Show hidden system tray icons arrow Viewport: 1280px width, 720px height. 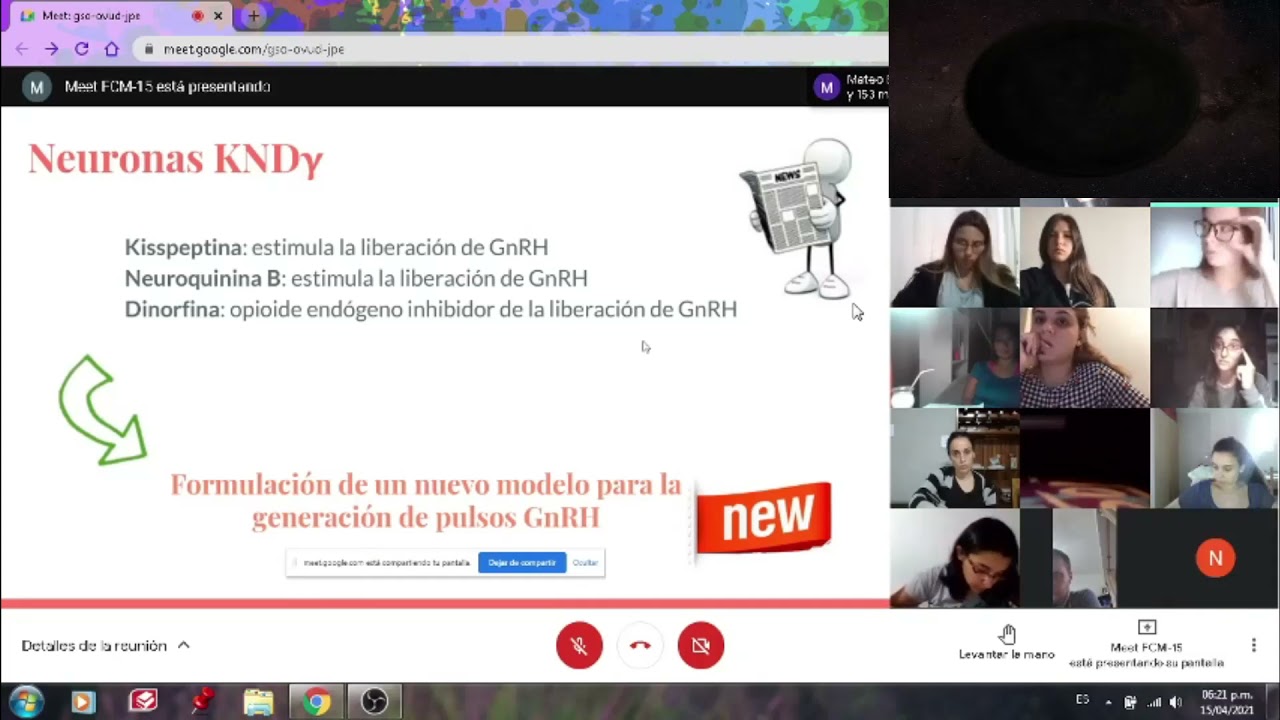[x=1108, y=702]
